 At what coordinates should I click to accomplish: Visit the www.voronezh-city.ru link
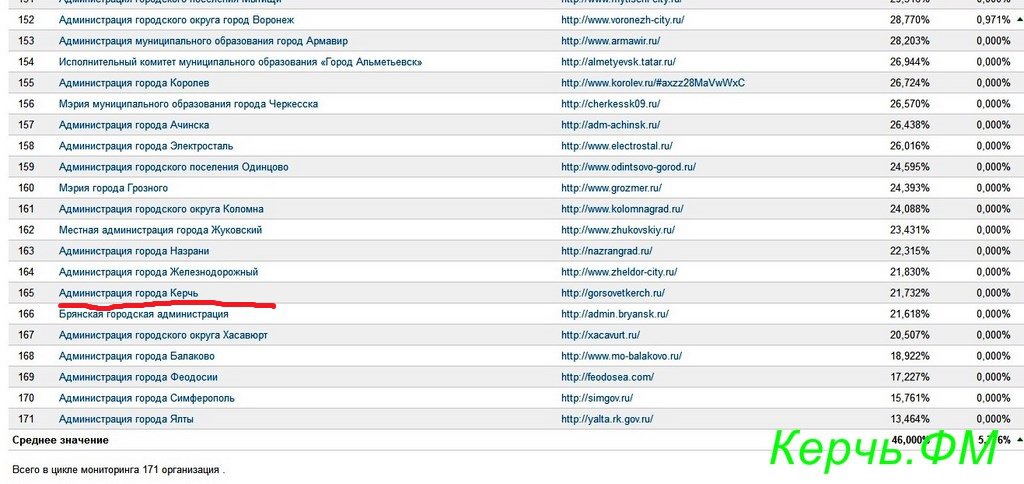[622, 20]
